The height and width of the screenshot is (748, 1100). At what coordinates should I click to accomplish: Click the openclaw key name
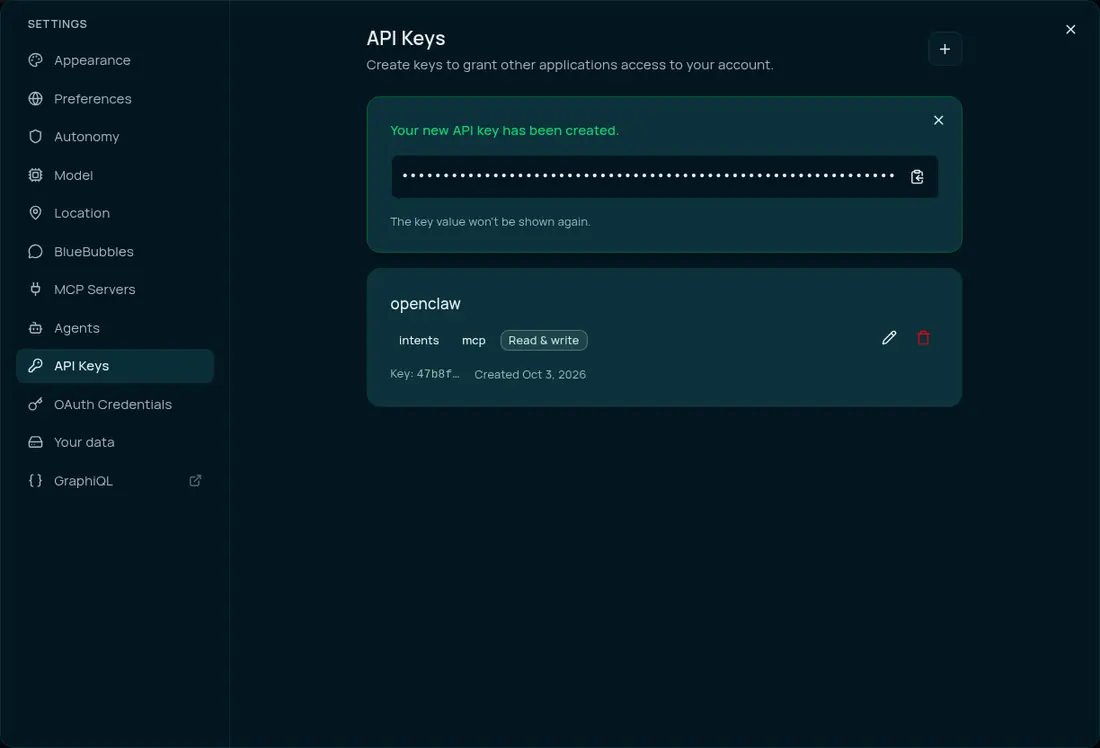tap(425, 304)
